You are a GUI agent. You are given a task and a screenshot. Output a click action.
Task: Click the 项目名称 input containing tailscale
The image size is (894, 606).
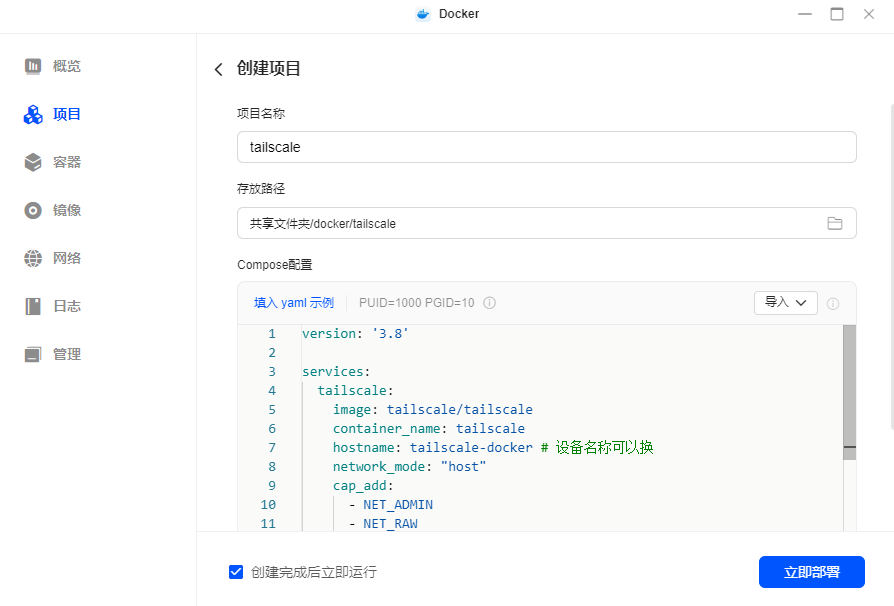[546, 147]
